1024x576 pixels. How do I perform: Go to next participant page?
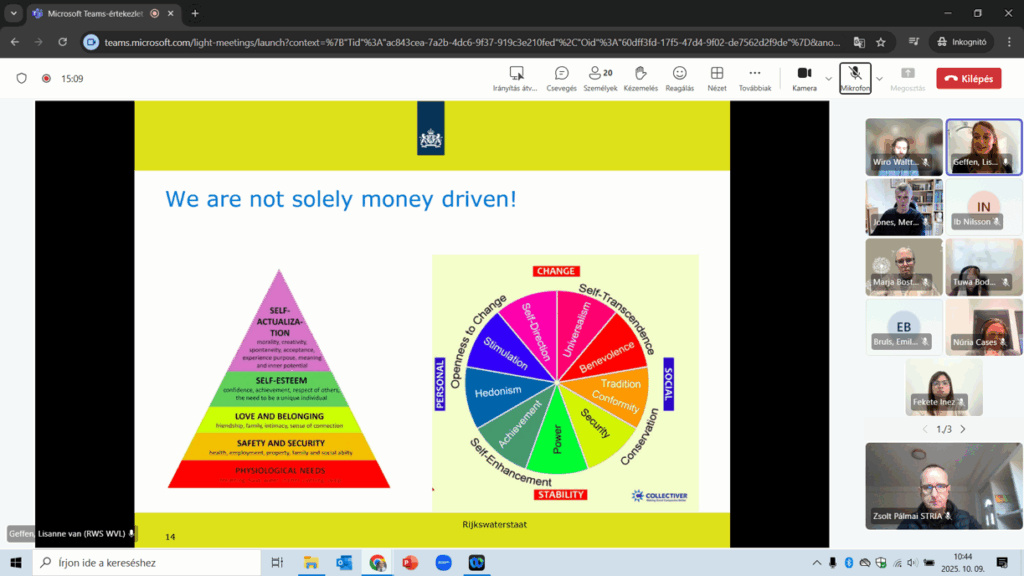tap(963, 429)
